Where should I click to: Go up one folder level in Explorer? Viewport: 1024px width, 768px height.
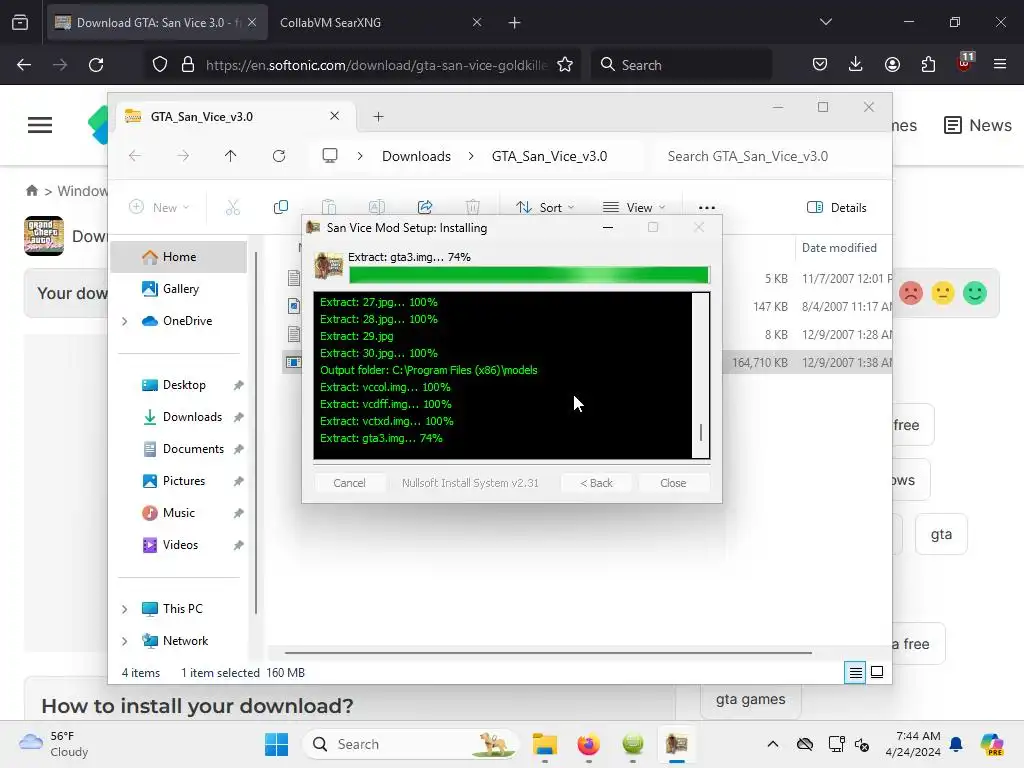(x=231, y=155)
